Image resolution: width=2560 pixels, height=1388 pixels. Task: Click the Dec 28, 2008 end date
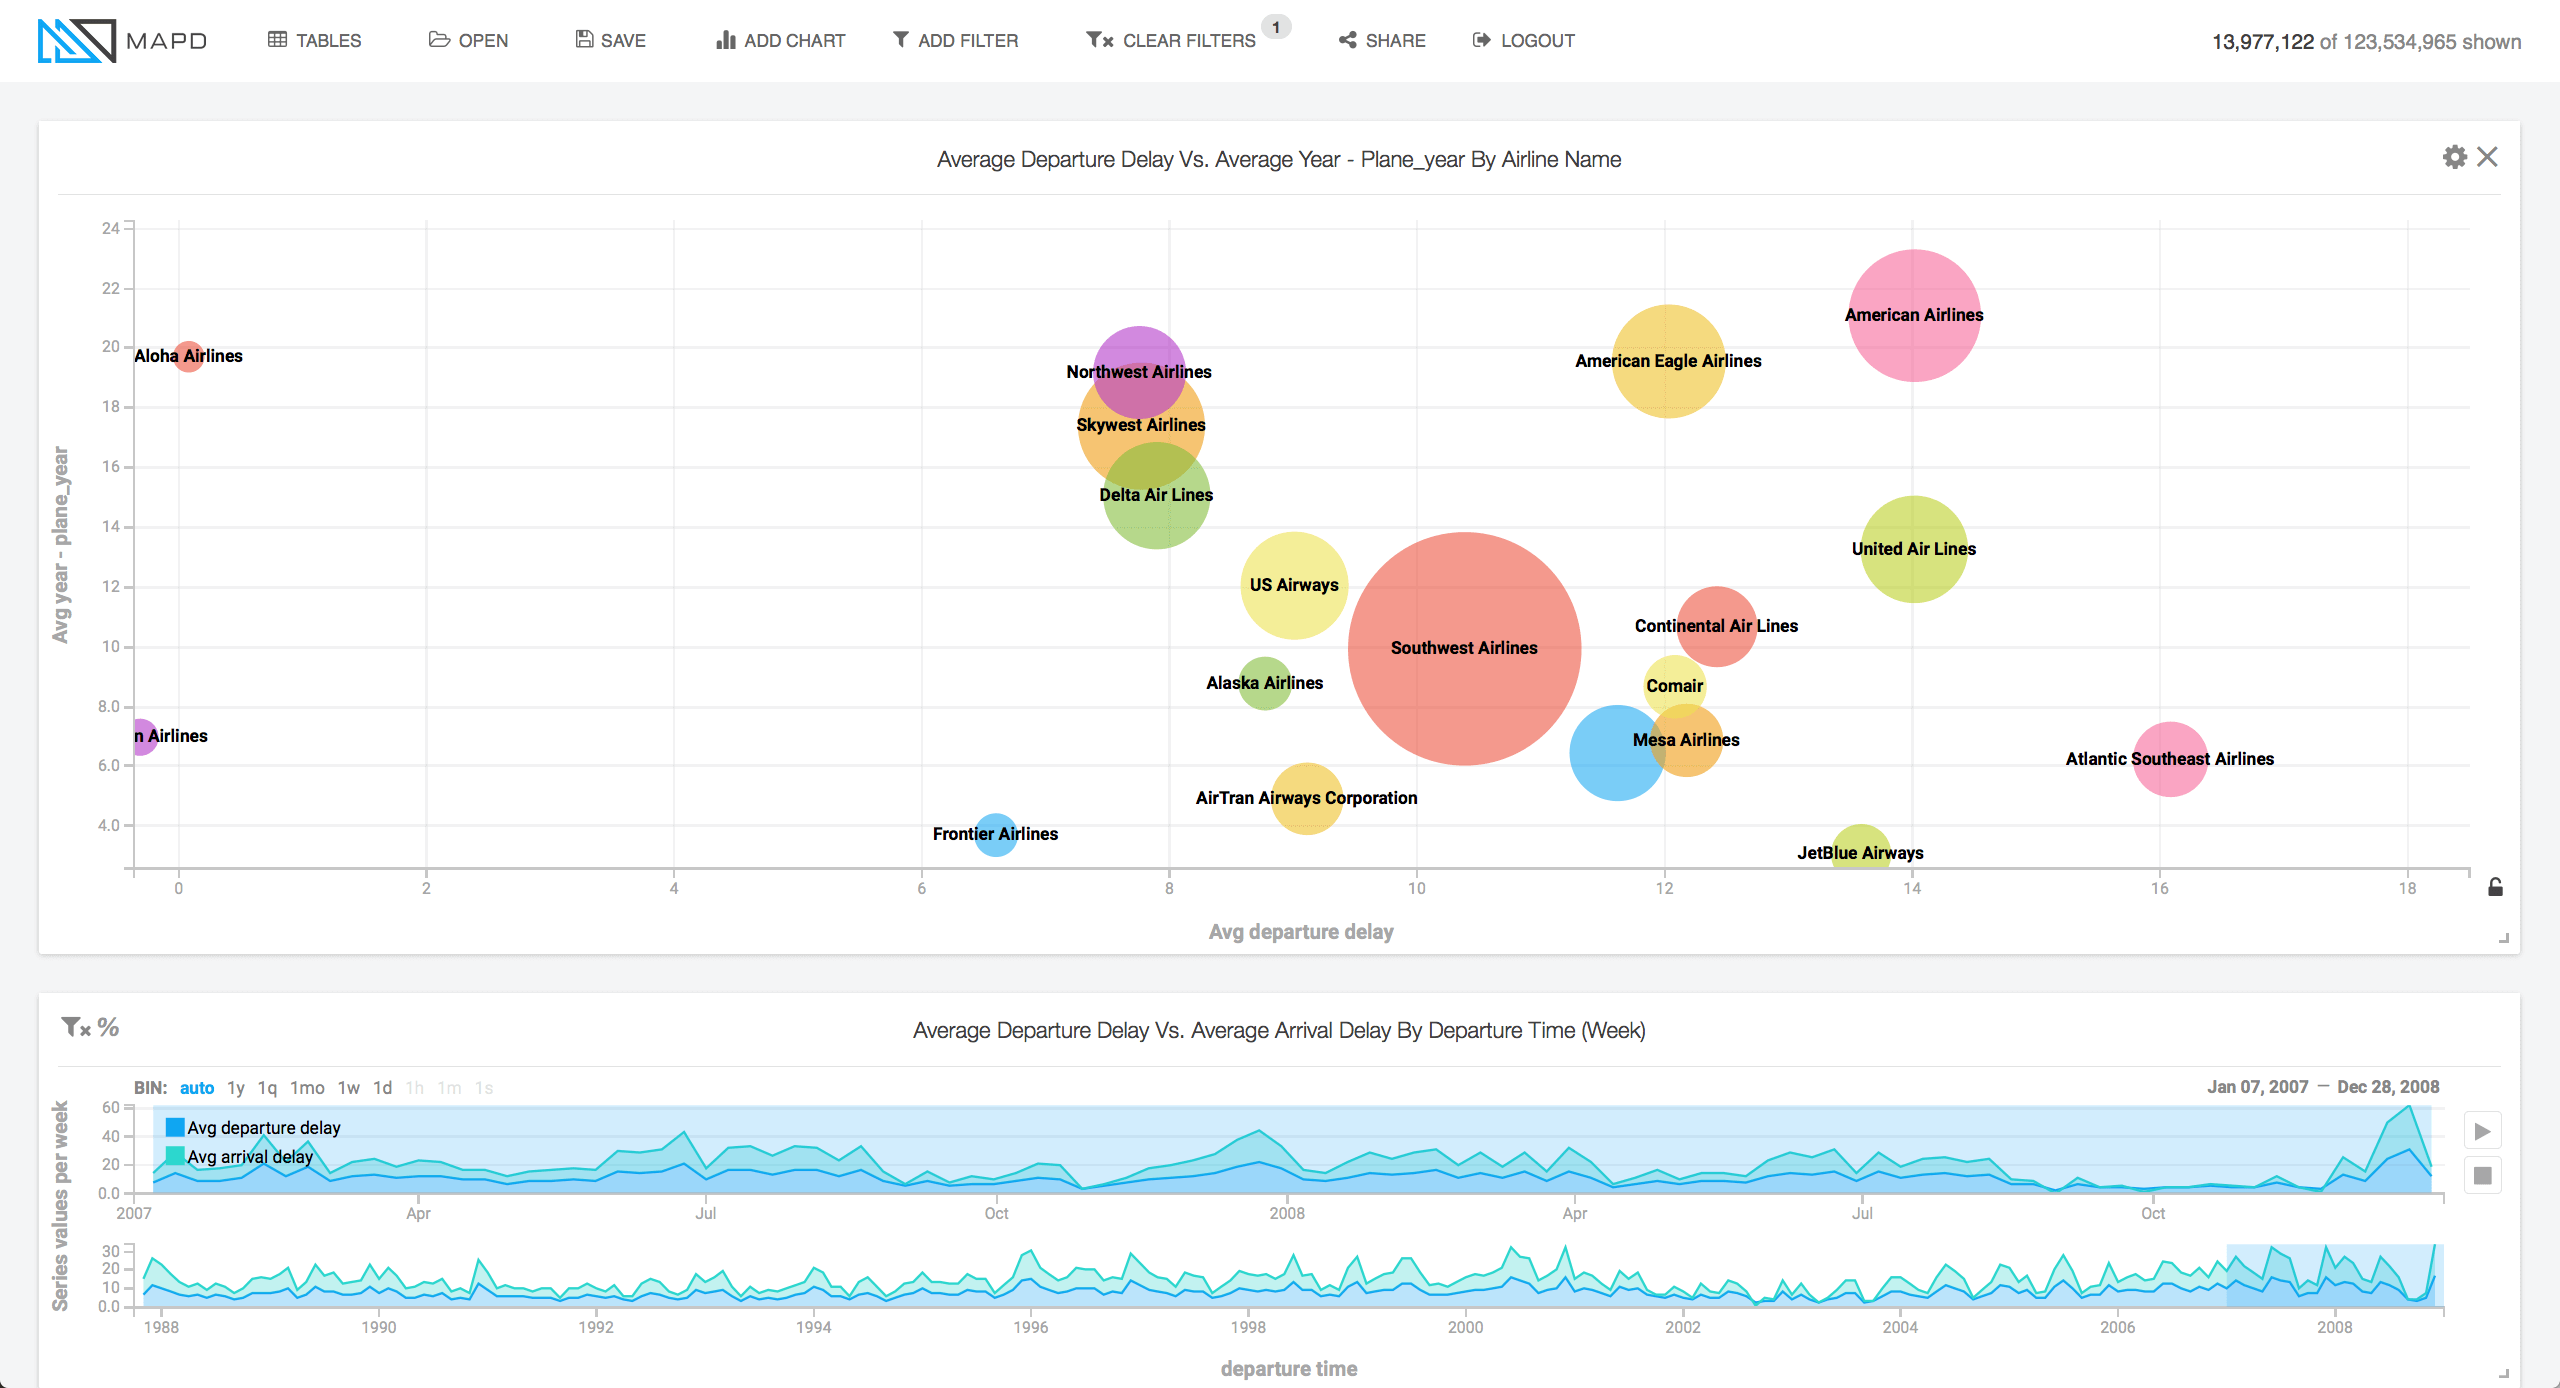pos(2388,1087)
